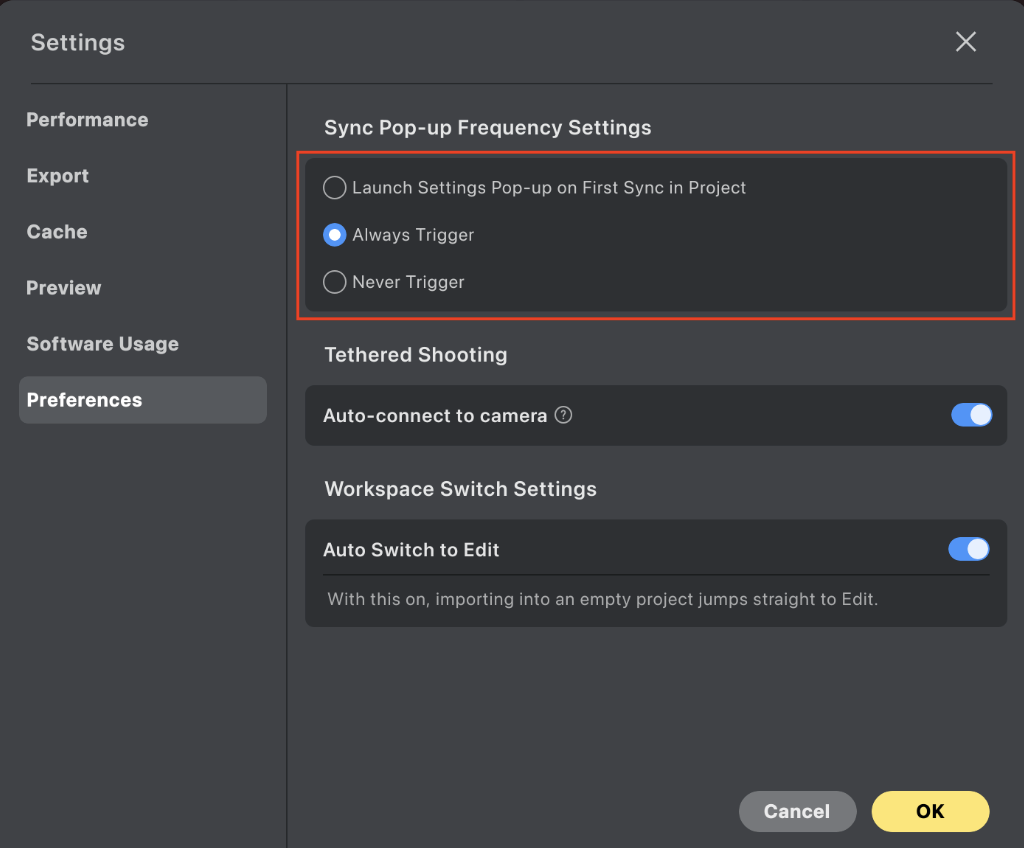1024x848 pixels.
Task: Click the Sync Pop-up Frequency Settings heading
Action: point(487,128)
